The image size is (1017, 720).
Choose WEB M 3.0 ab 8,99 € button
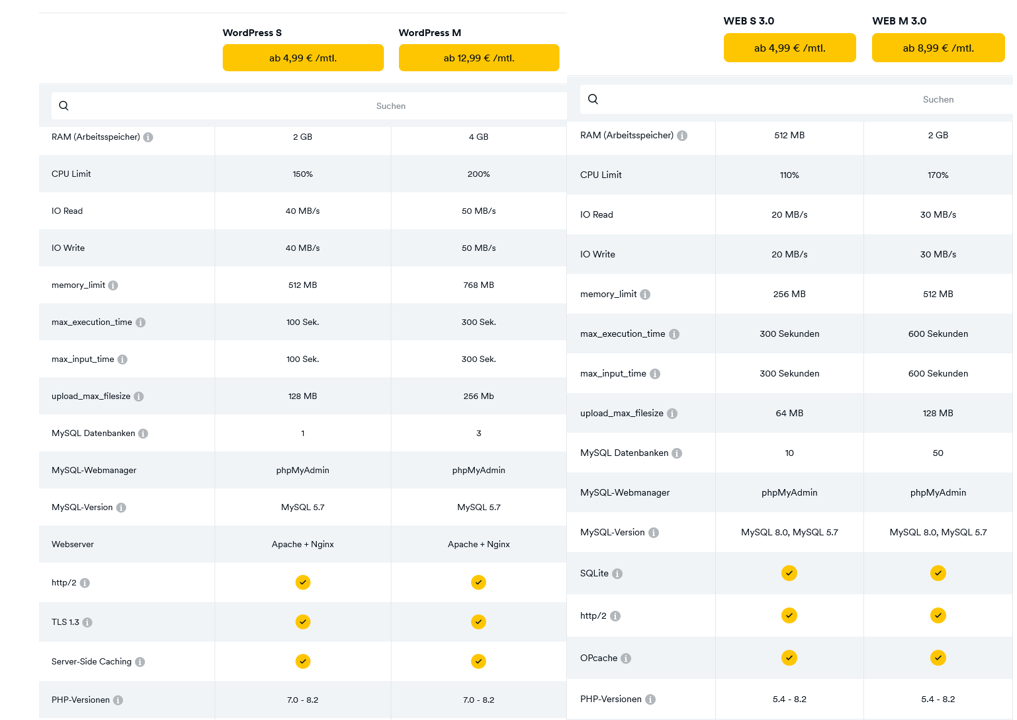[938, 48]
